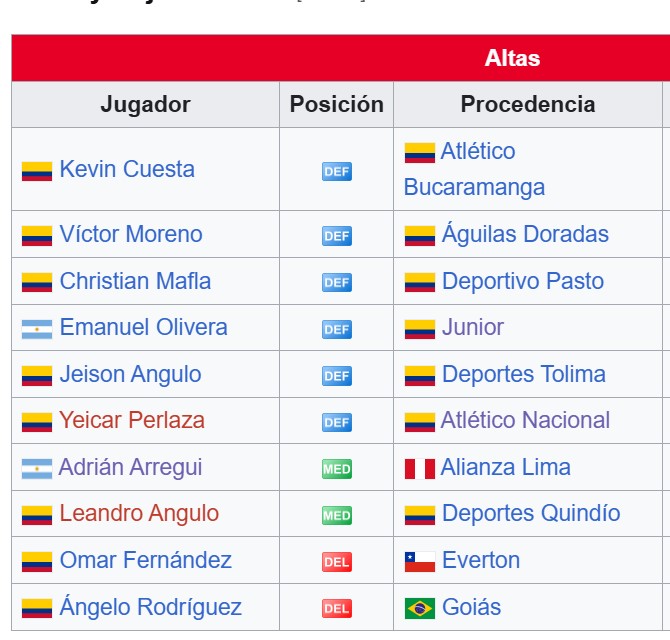Visit the Atlético Nacional link
The width and height of the screenshot is (670, 640).
click(x=525, y=420)
